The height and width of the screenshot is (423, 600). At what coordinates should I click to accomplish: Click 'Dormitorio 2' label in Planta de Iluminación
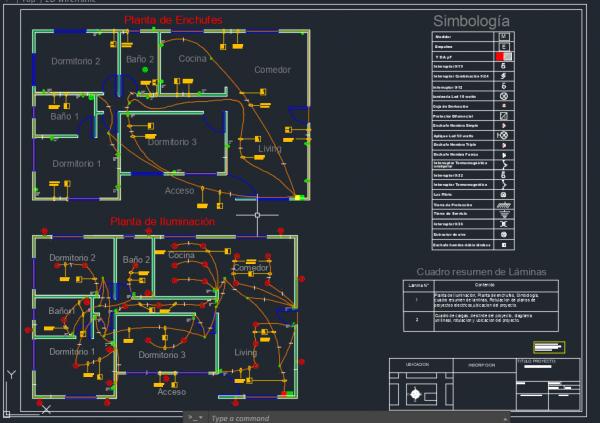(x=72, y=258)
